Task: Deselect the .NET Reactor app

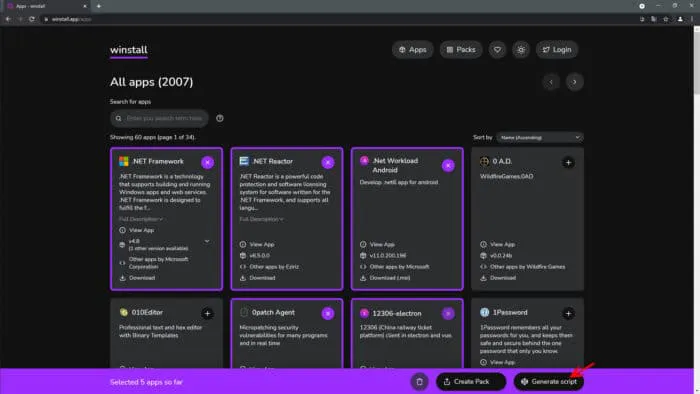Action: coord(328,162)
